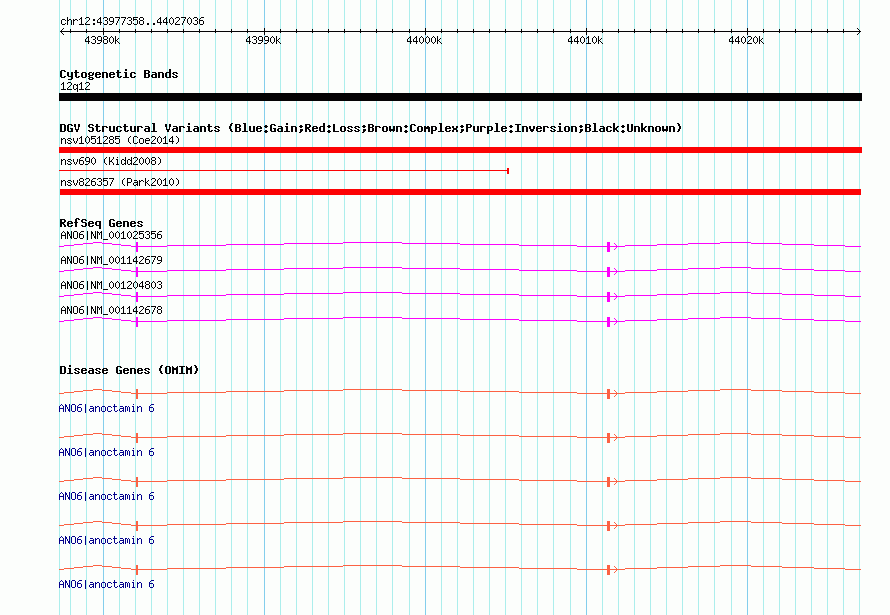Click the nsv690 (Kidd2008) variant label
This screenshot has height=615, width=890.
point(111,161)
